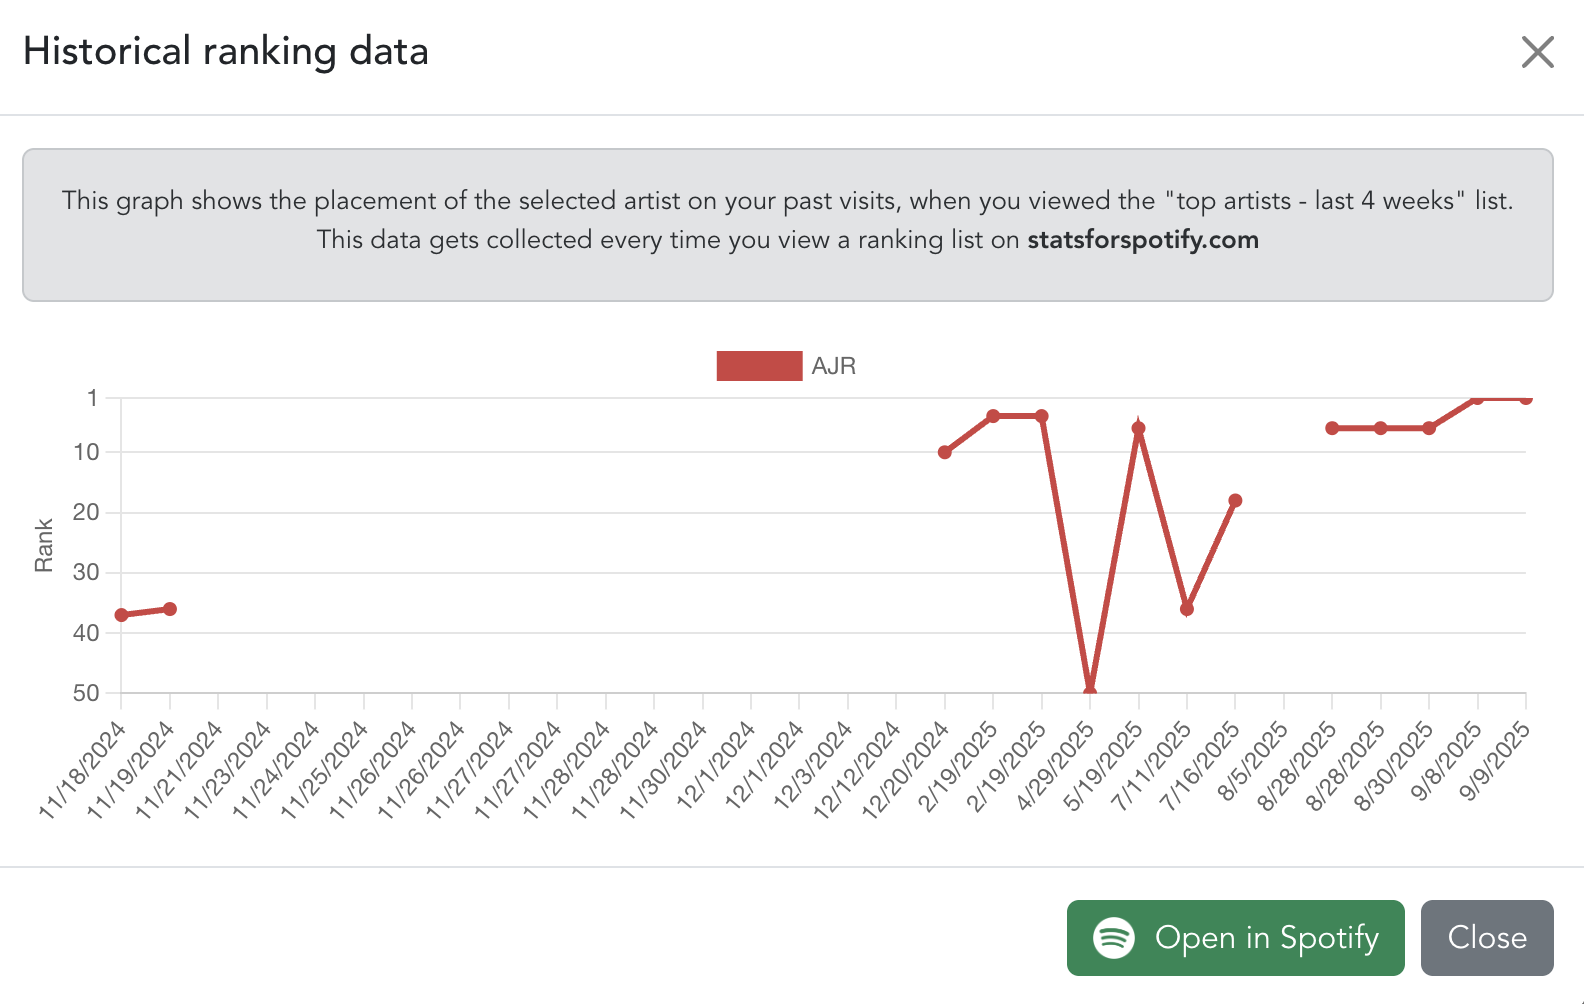Click the 12/20/2024 rank 10 data point
Image resolution: width=1584 pixels, height=1004 pixels.
point(945,452)
